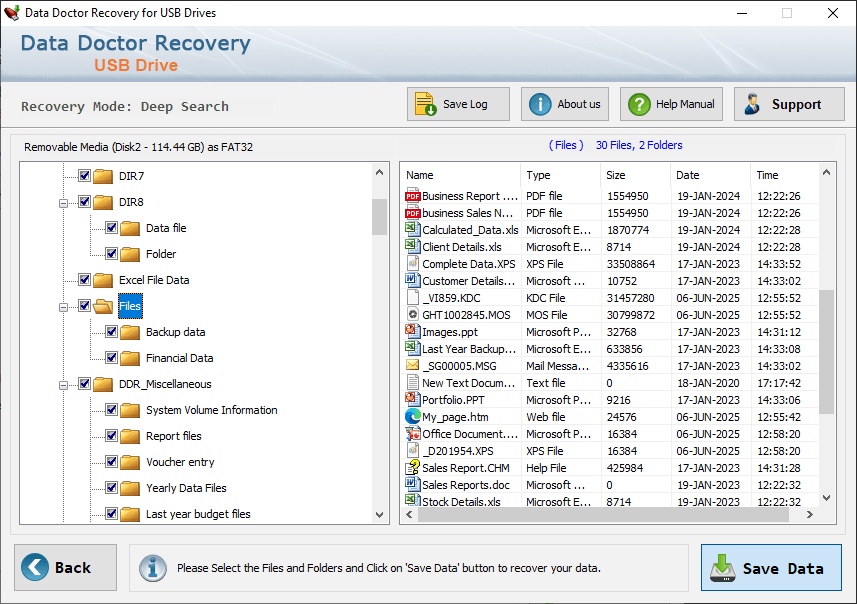857x604 pixels.
Task: Click the folder tree scroll down arrow
Action: pyautogui.click(x=379, y=514)
